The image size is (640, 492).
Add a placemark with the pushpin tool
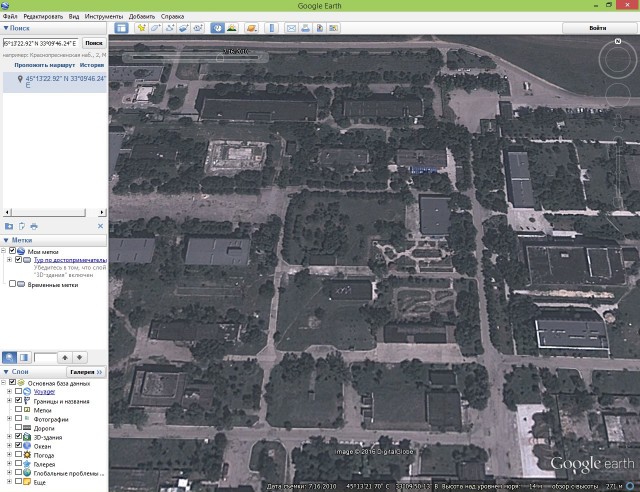[142, 28]
